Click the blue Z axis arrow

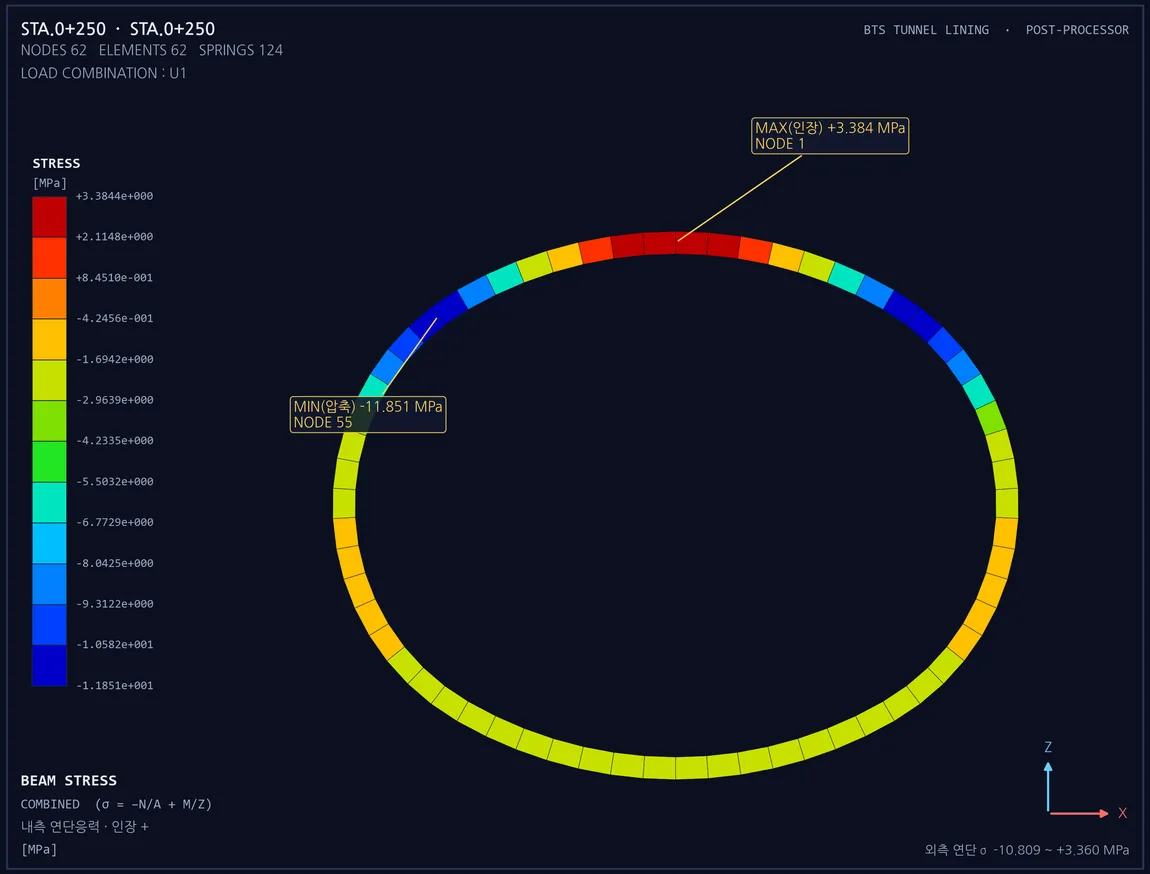pyautogui.click(x=1048, y=787)
